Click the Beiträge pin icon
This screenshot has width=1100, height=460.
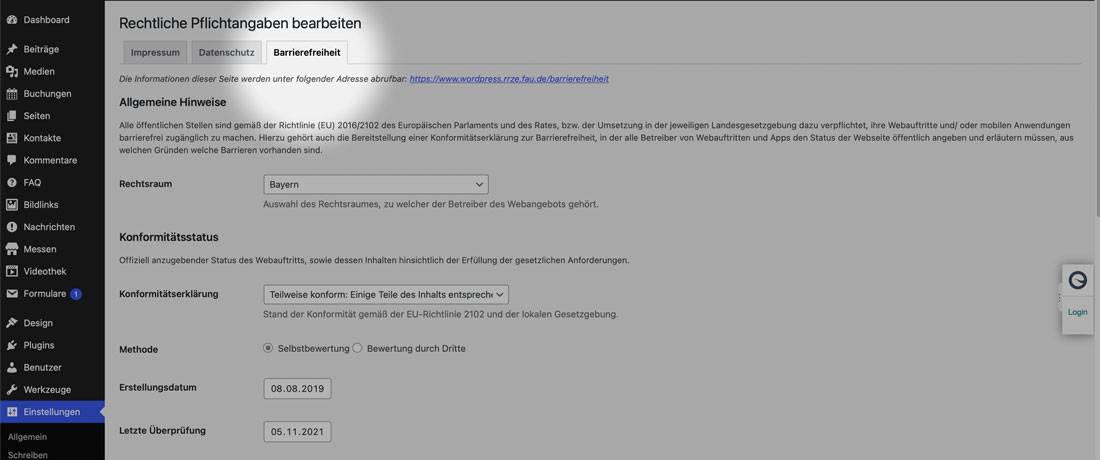click(x=12, y=49)
